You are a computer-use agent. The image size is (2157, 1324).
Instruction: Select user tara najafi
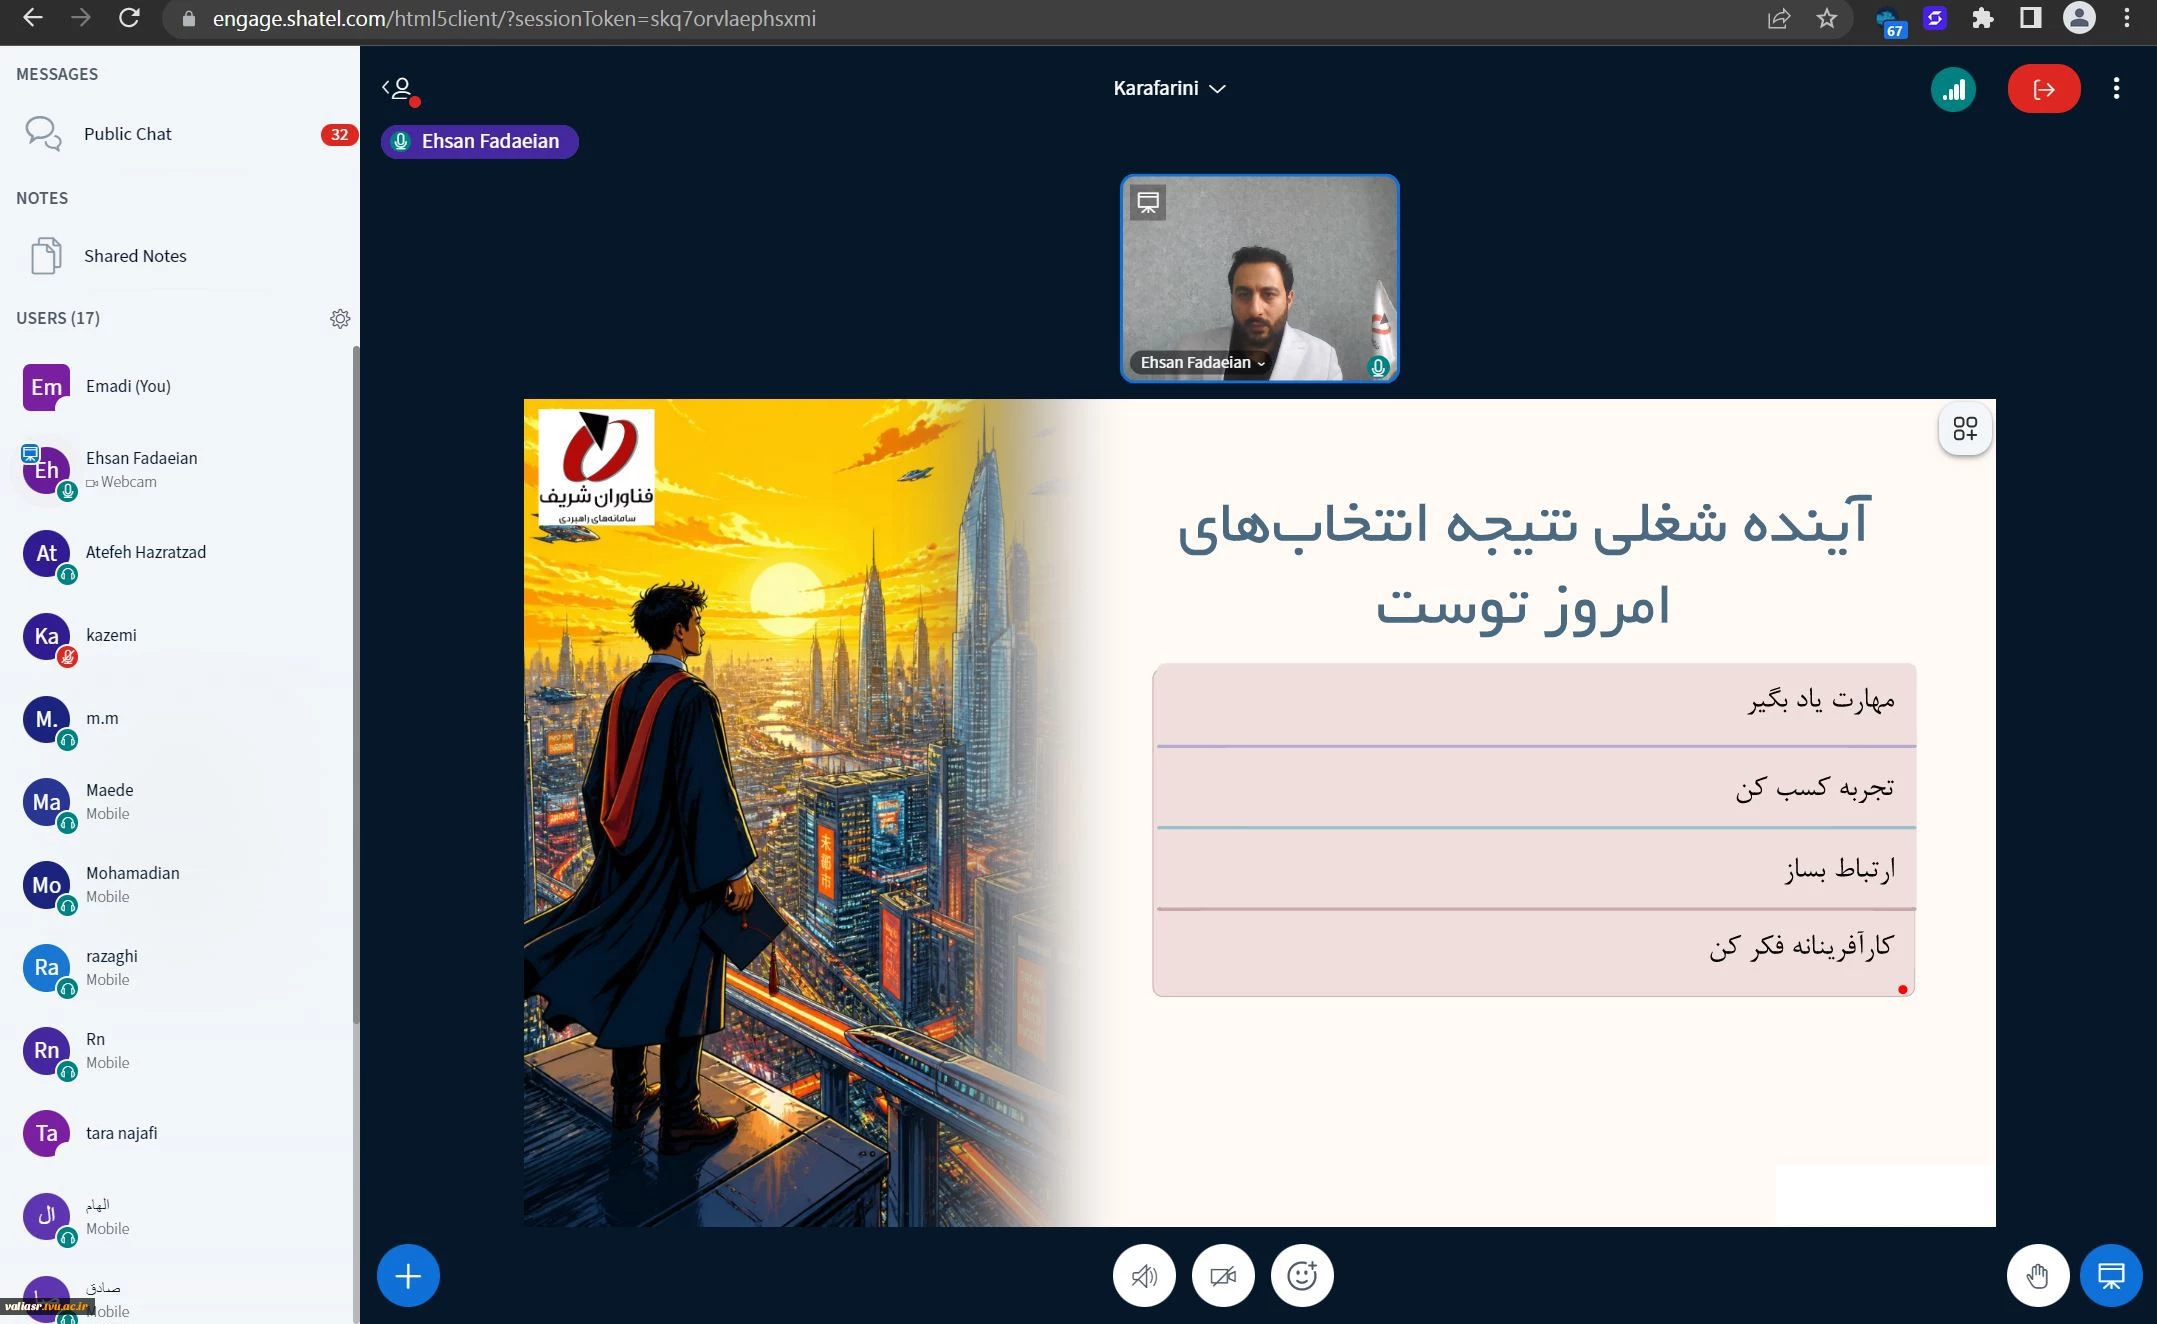[x=180, y=1134]
